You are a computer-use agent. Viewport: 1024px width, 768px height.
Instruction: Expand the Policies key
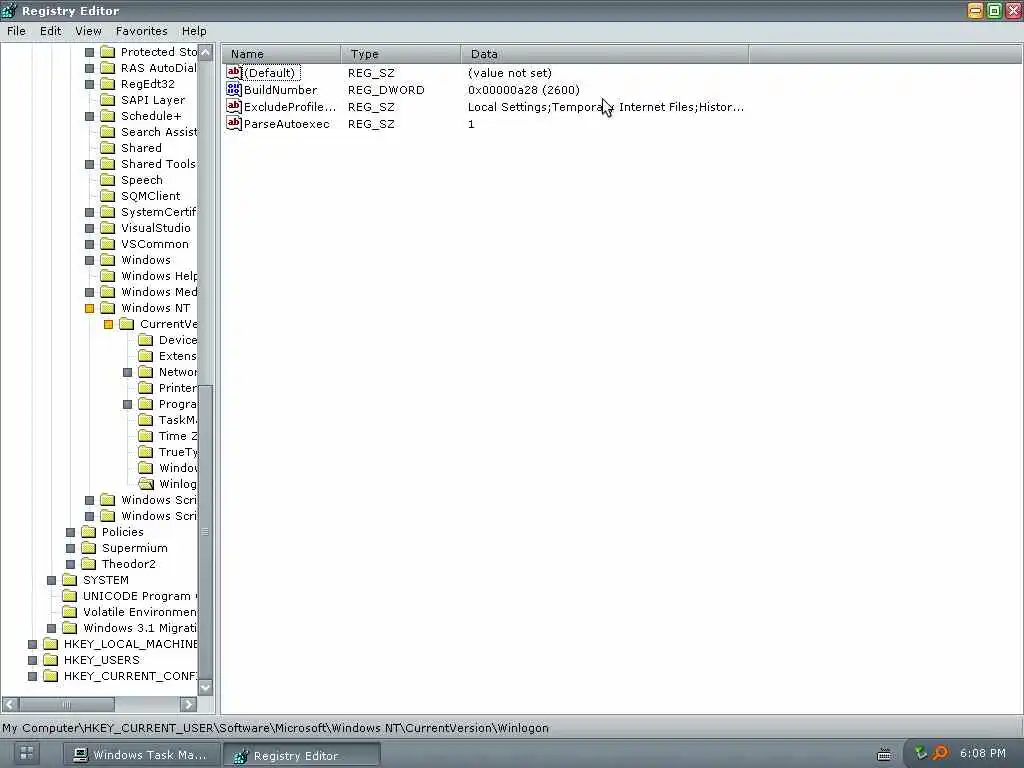tap(71, 532)
